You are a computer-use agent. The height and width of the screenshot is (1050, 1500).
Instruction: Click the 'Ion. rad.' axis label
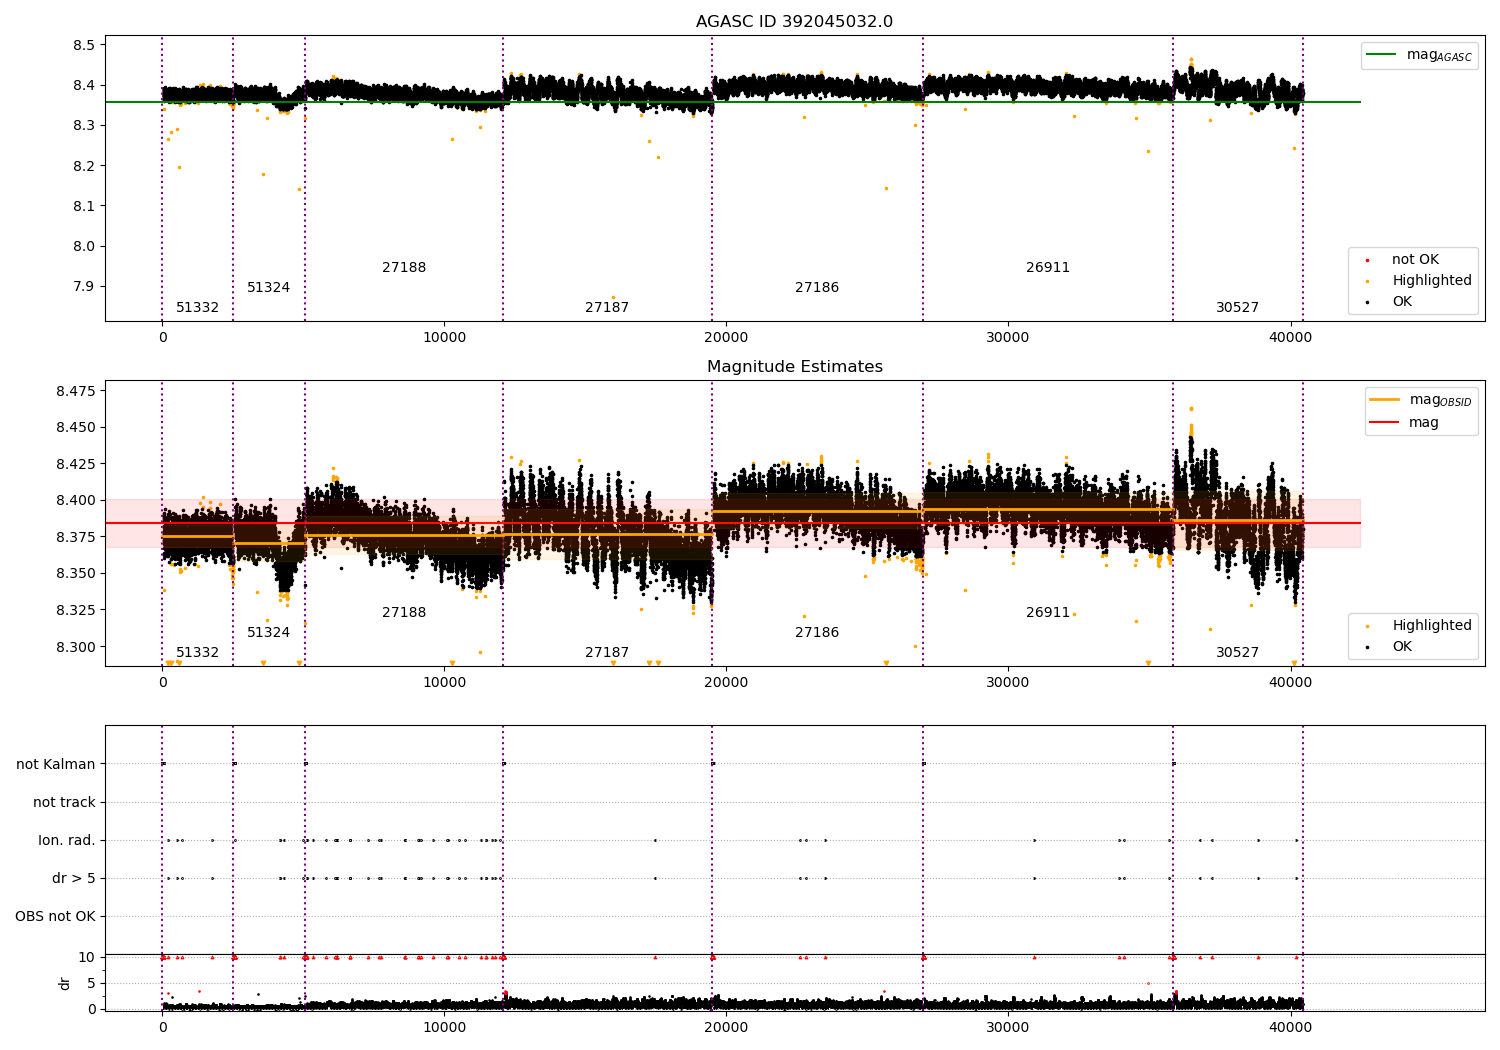(67, 840)
